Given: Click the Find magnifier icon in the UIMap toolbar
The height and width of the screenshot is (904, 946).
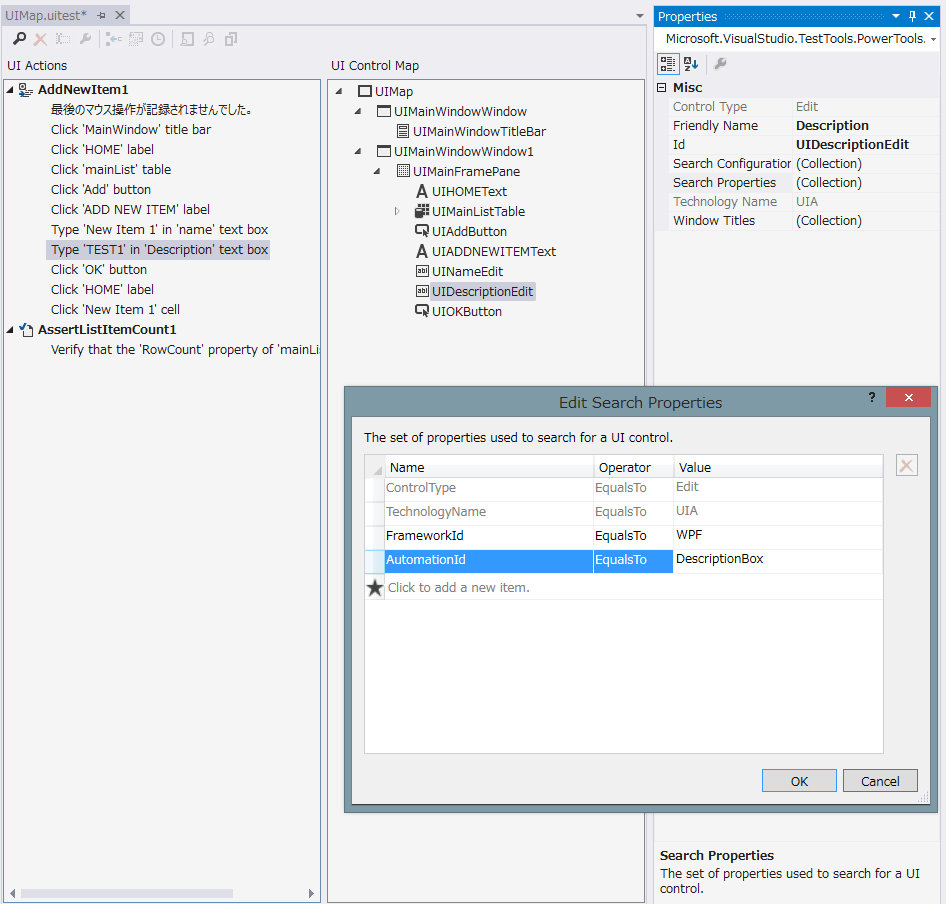Looking at the screenshot, I should pyautogui.click(x=19, y=39).
